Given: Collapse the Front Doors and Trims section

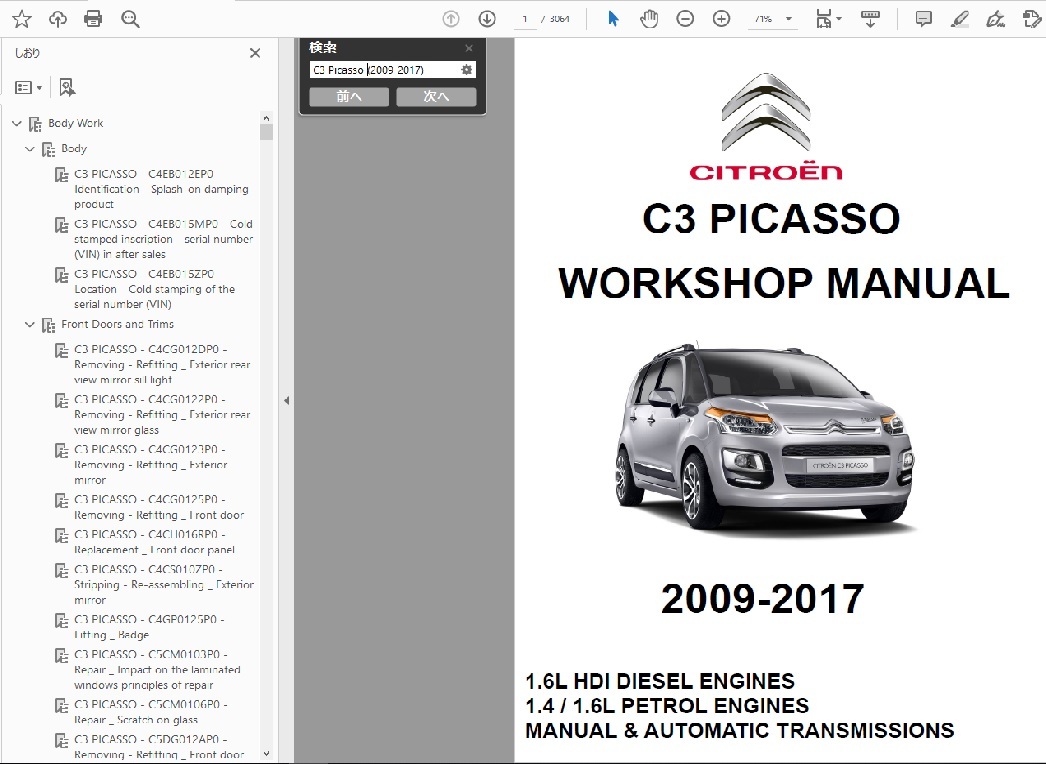Looking at the screenshot, I should pos(29,324).
